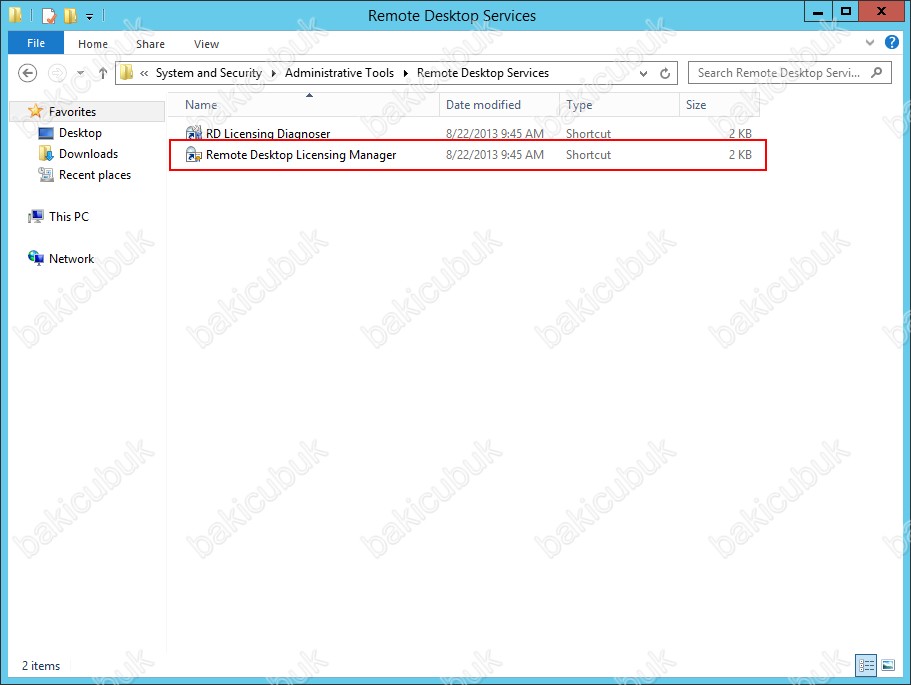This screenshot has height=685, width=911.
Task: Expand the address bar history dropdown
Action: pos(643,73)
